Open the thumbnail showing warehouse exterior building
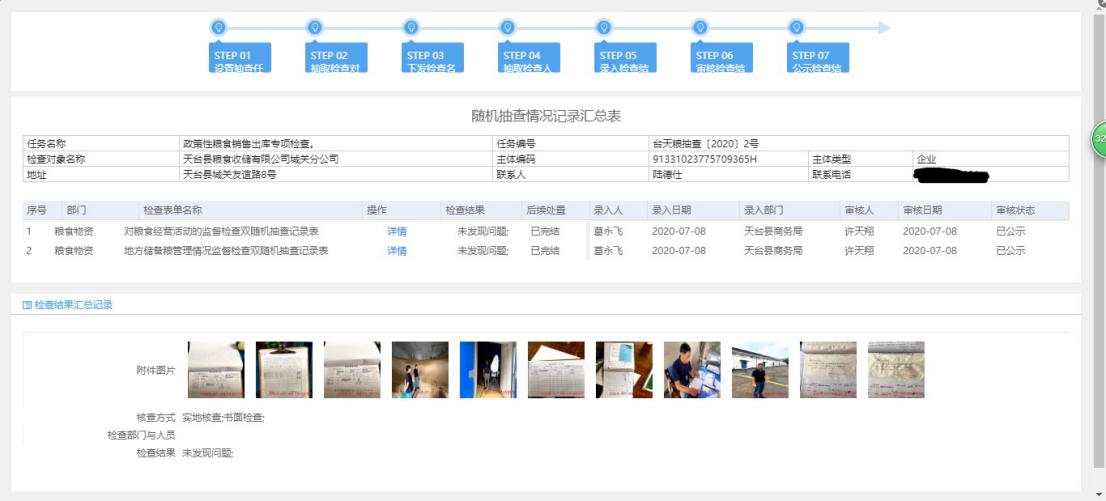1106x501 pixels. [760, 370]
